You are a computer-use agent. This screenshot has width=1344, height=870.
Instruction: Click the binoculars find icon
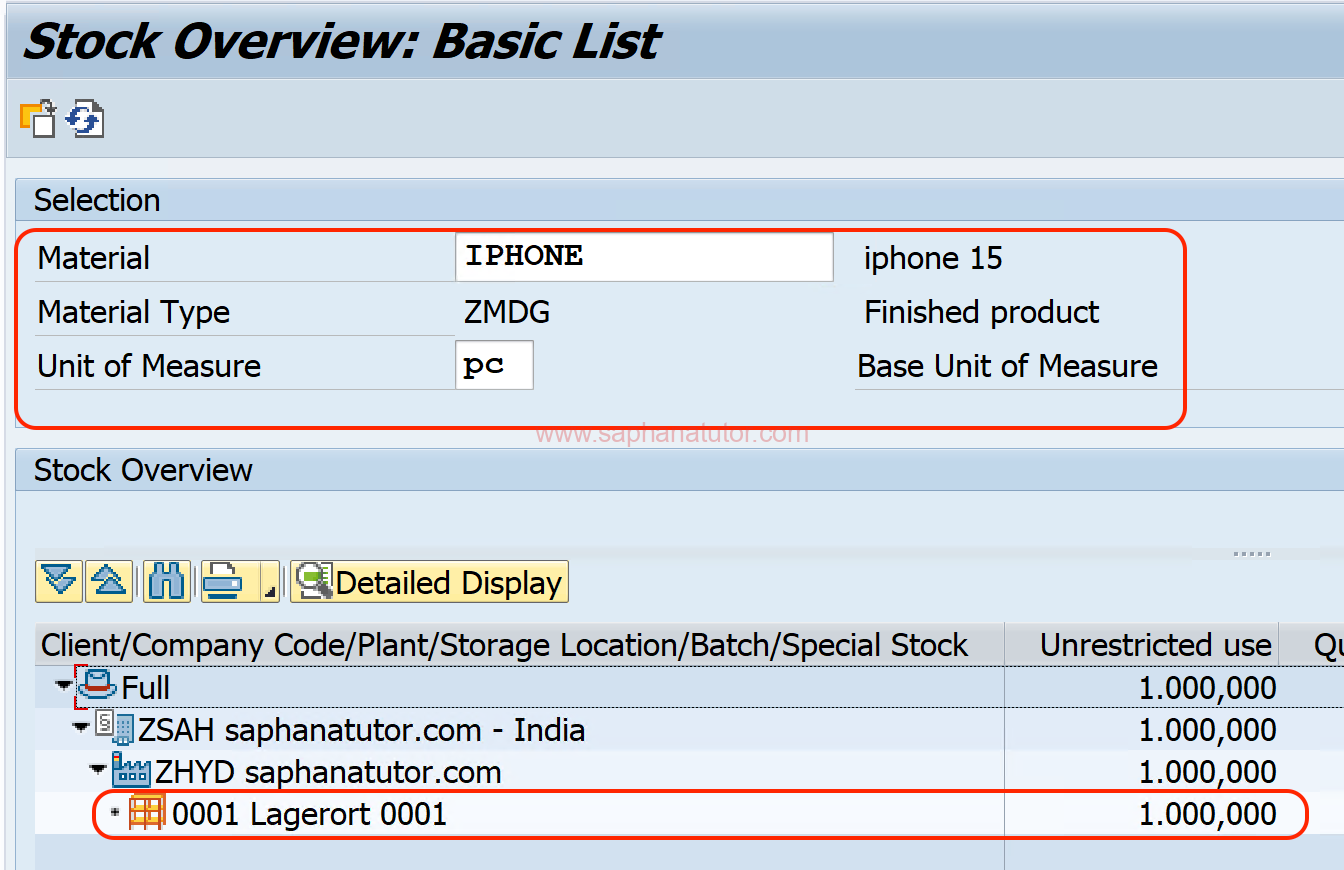[x=166, y=581]
